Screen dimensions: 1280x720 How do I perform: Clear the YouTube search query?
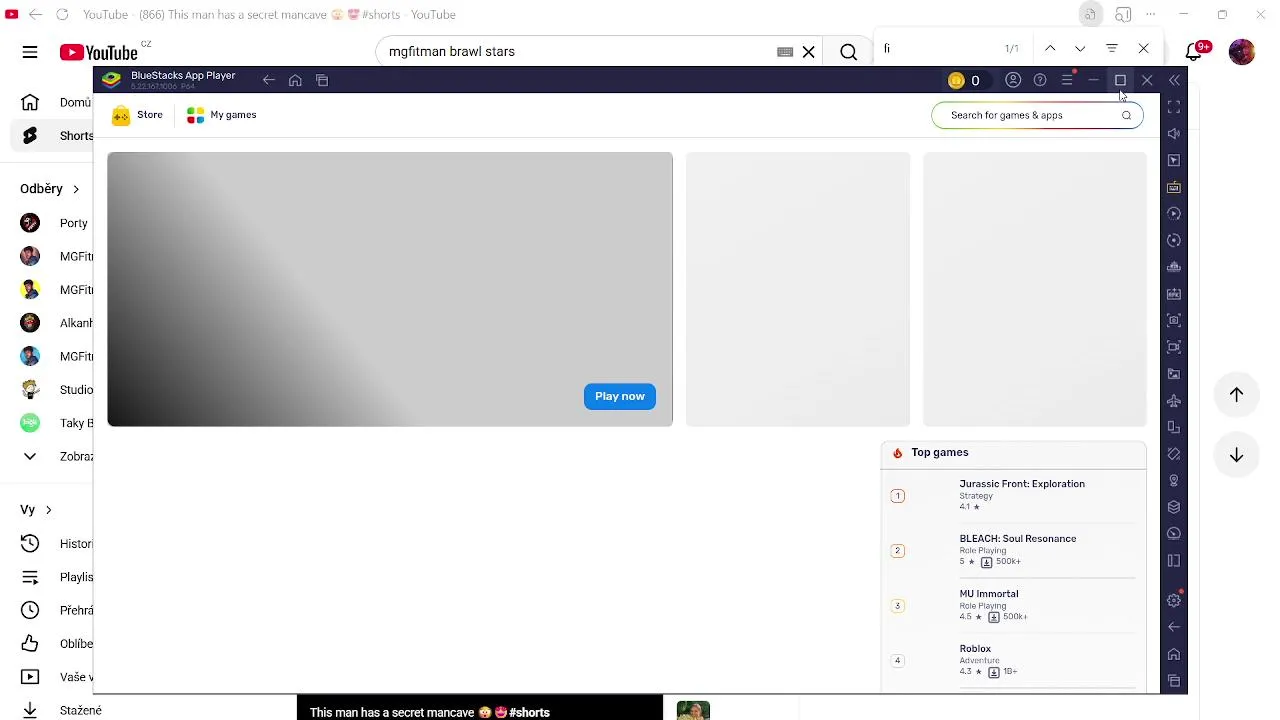pos(808,51)
